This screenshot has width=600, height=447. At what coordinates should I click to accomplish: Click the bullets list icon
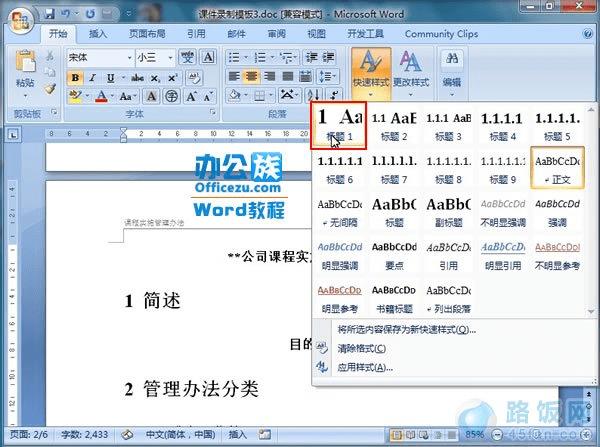(x=234, y=57)
